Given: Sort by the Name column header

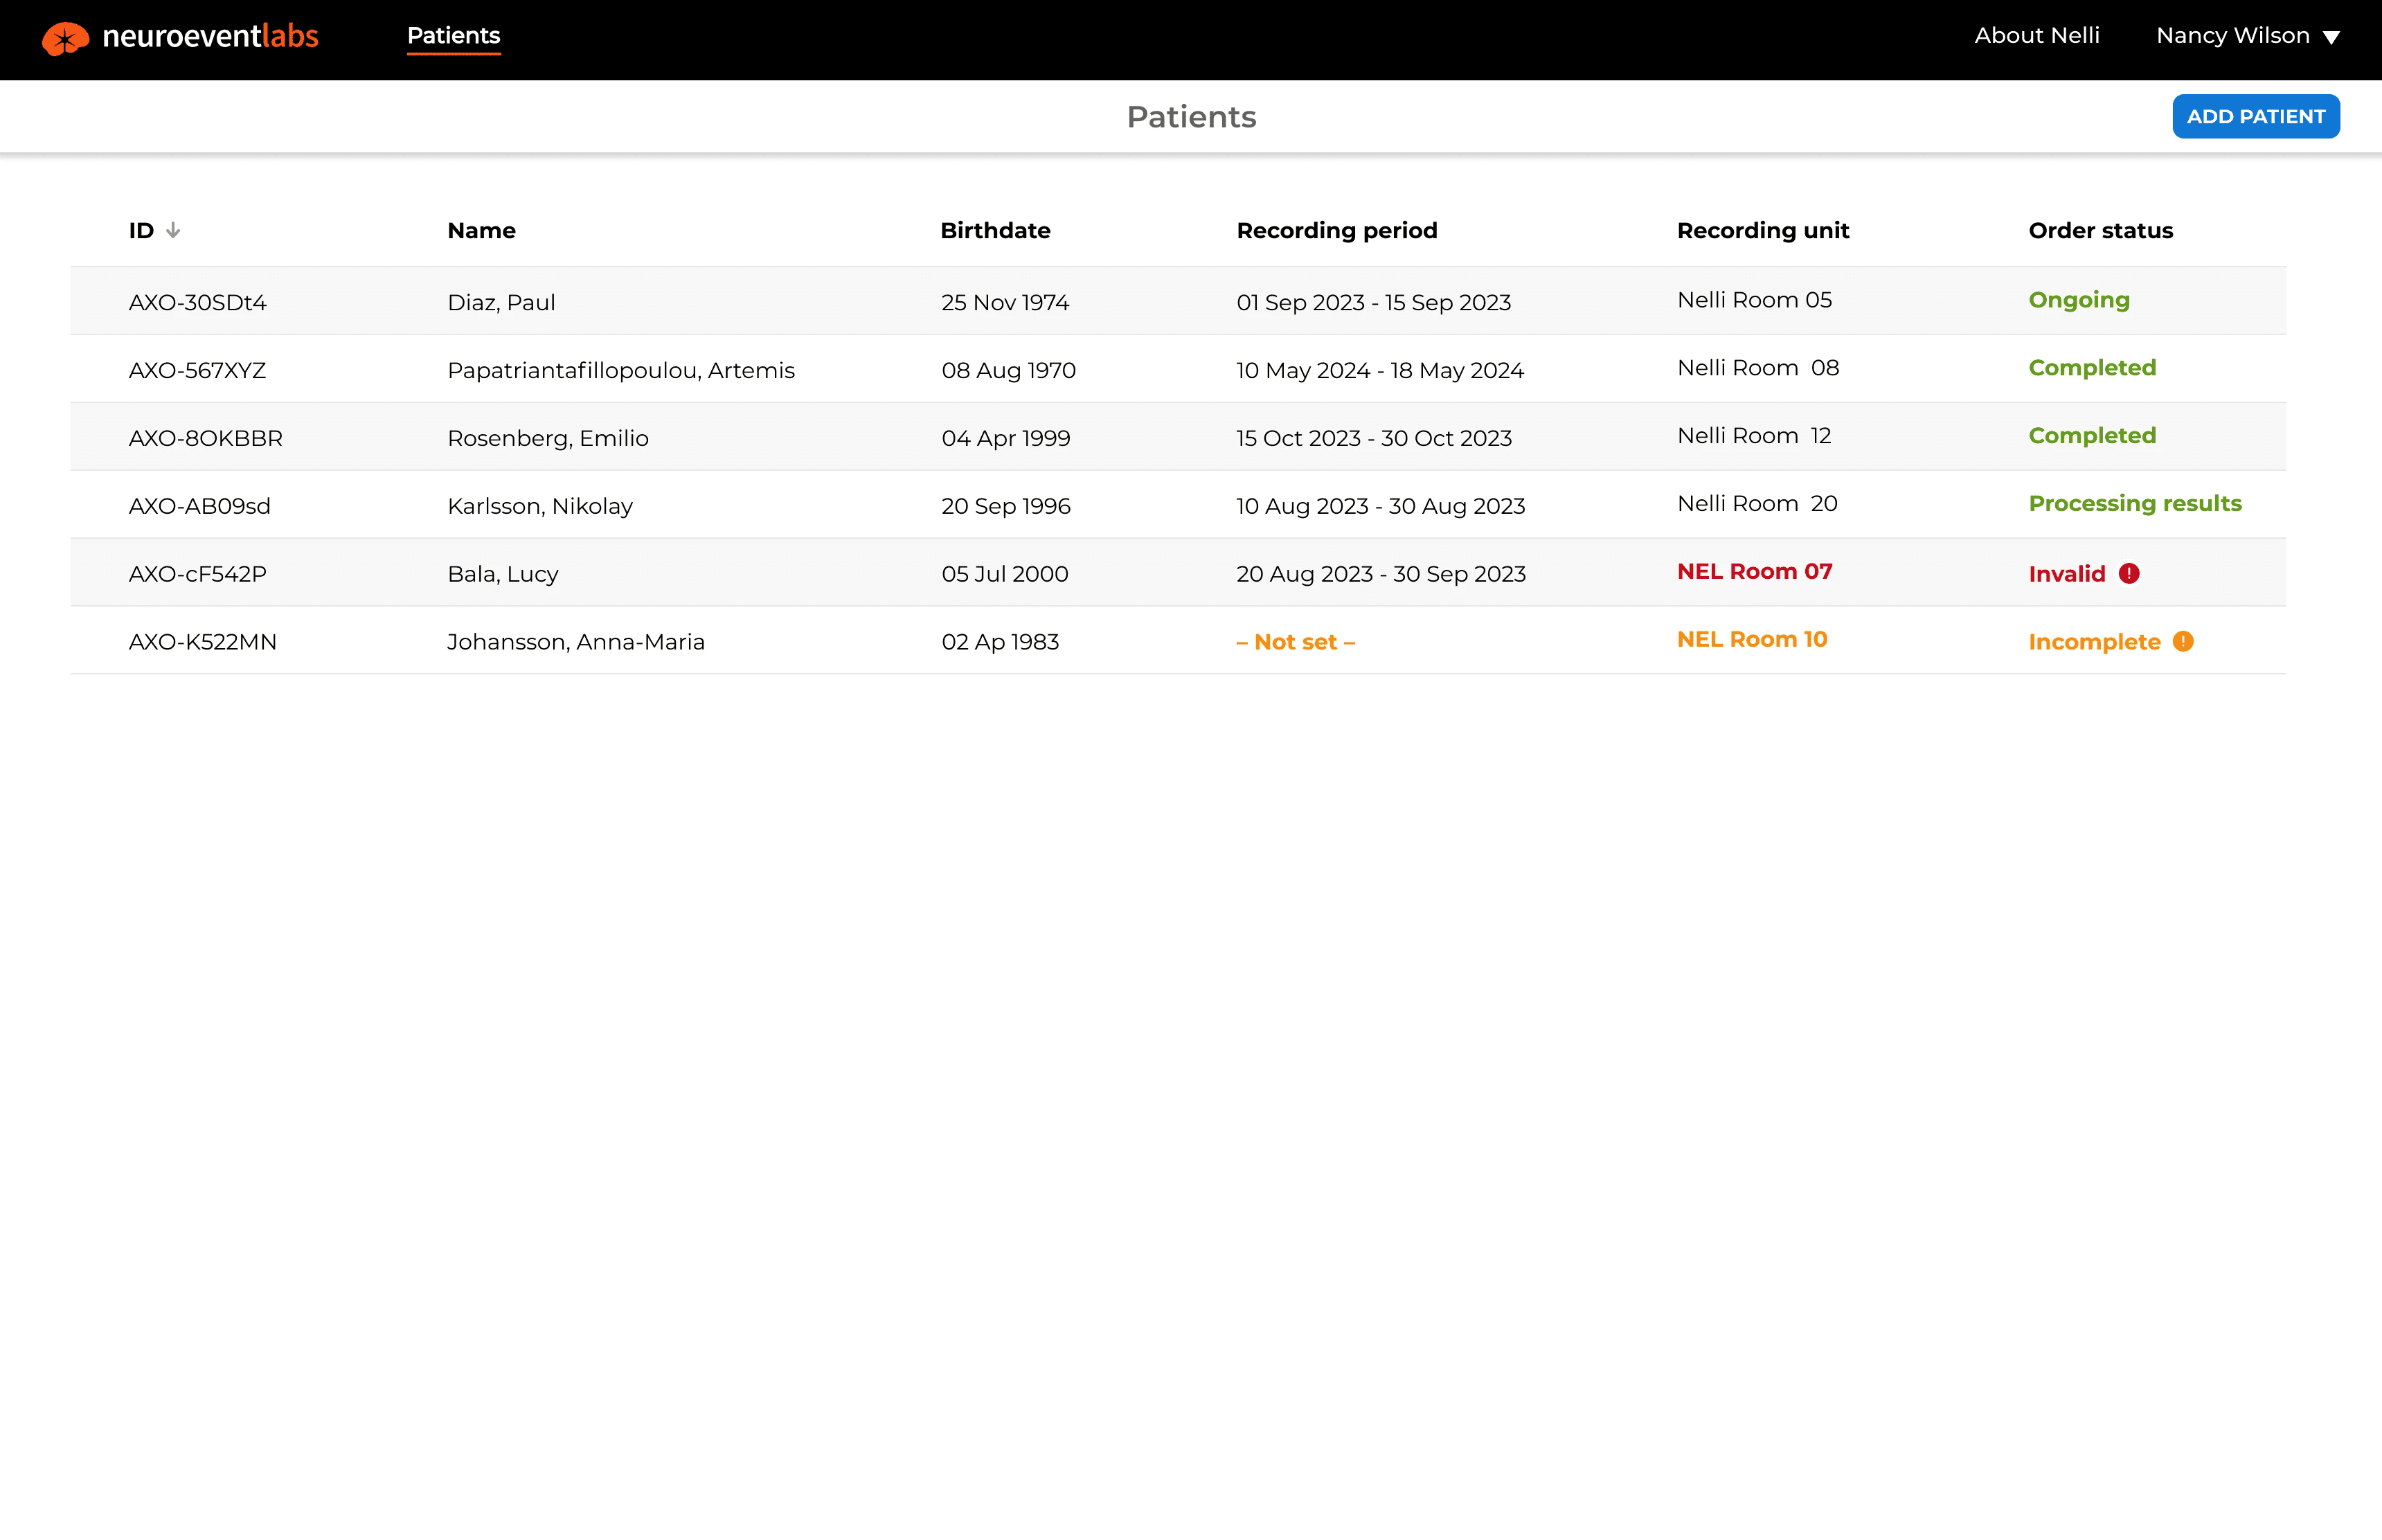Looking at the screenshot, I should [481, 230].
